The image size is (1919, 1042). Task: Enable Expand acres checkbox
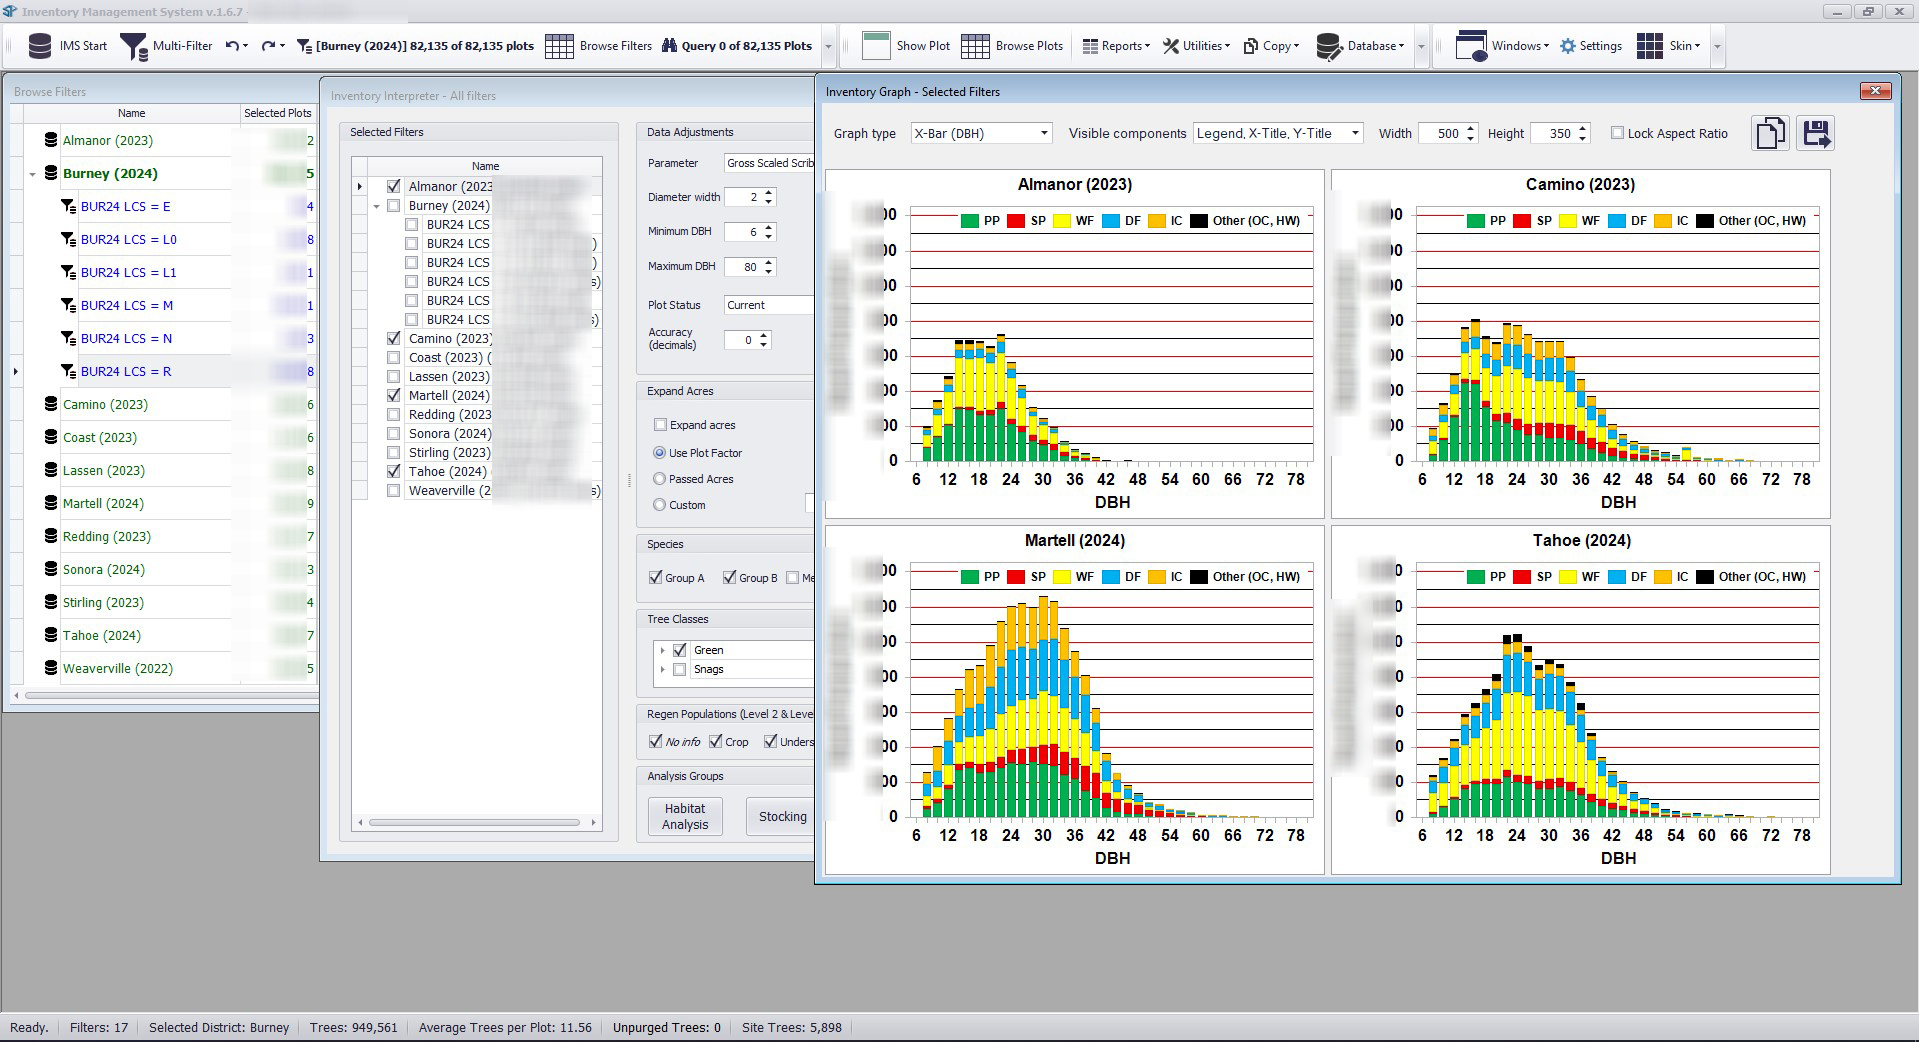click(660, 425)
